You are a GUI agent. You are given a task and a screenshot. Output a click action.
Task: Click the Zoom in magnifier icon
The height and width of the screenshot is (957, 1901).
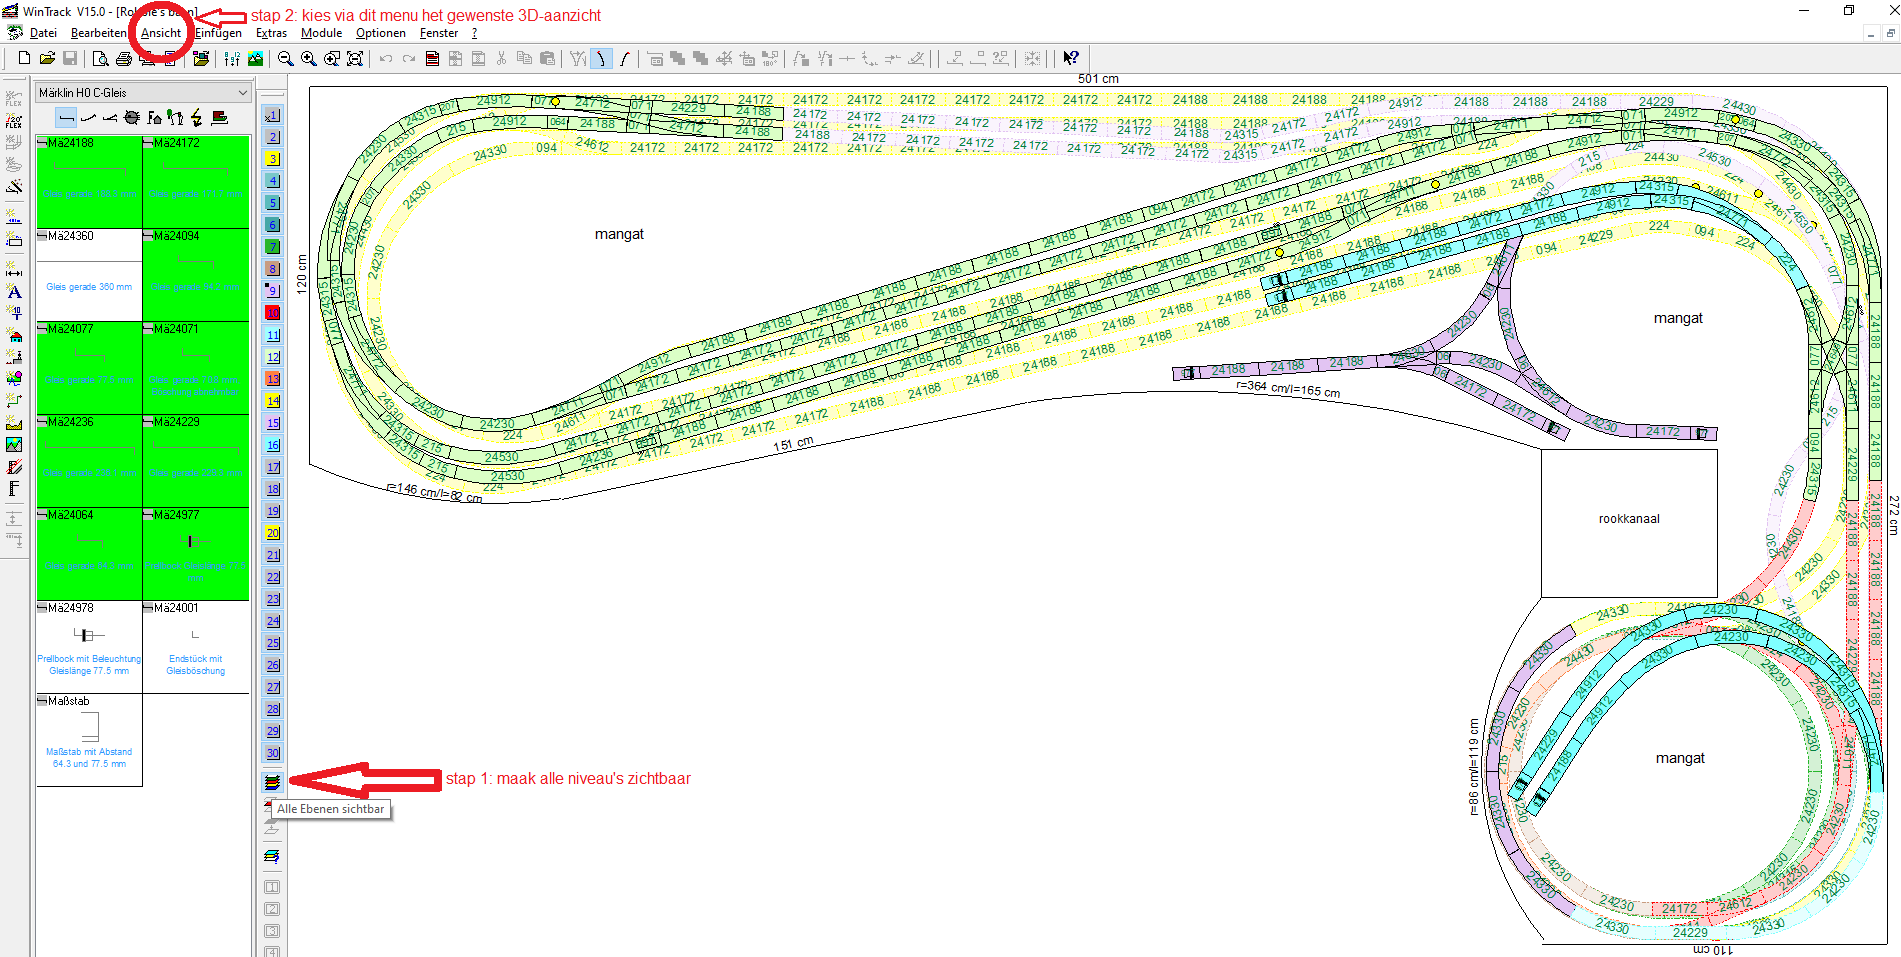click(x=309, y=59)
